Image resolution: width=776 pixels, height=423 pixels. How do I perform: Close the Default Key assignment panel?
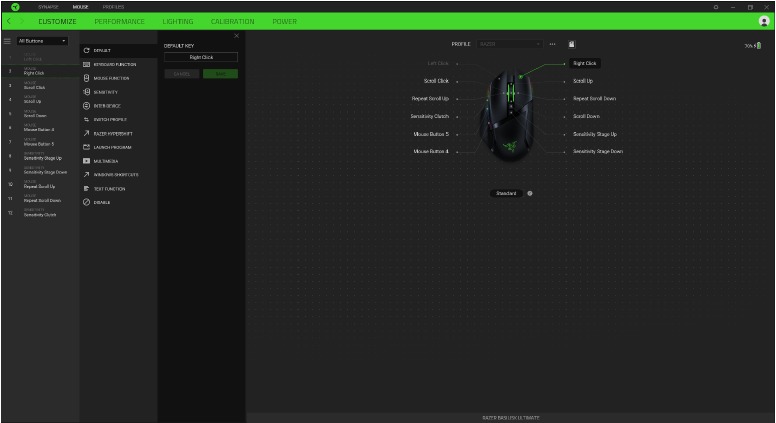pyautogui.click(x=237, y=36)
